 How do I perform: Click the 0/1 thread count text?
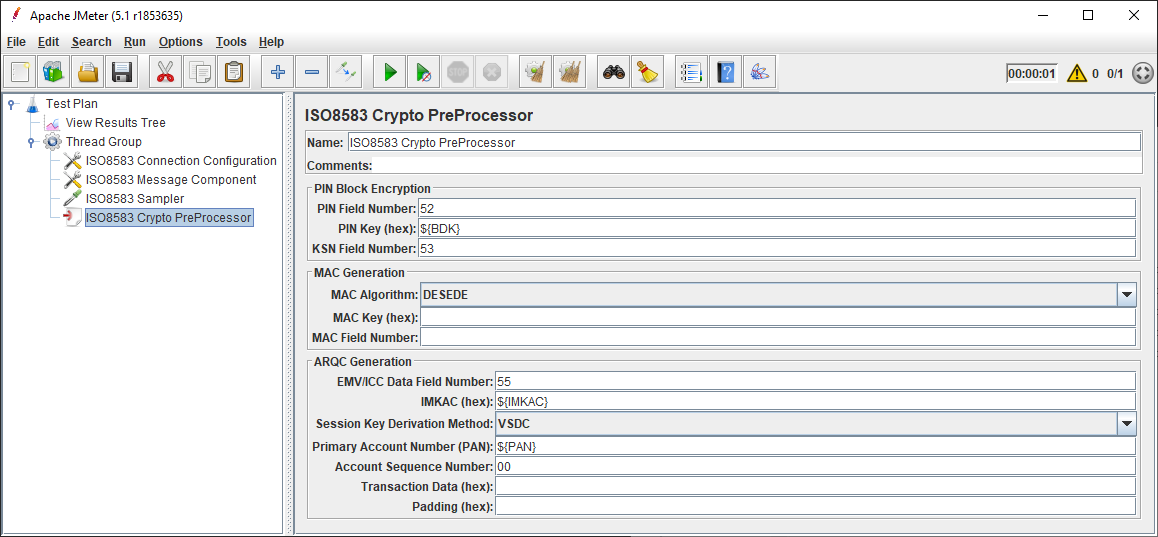point(1114,73)
